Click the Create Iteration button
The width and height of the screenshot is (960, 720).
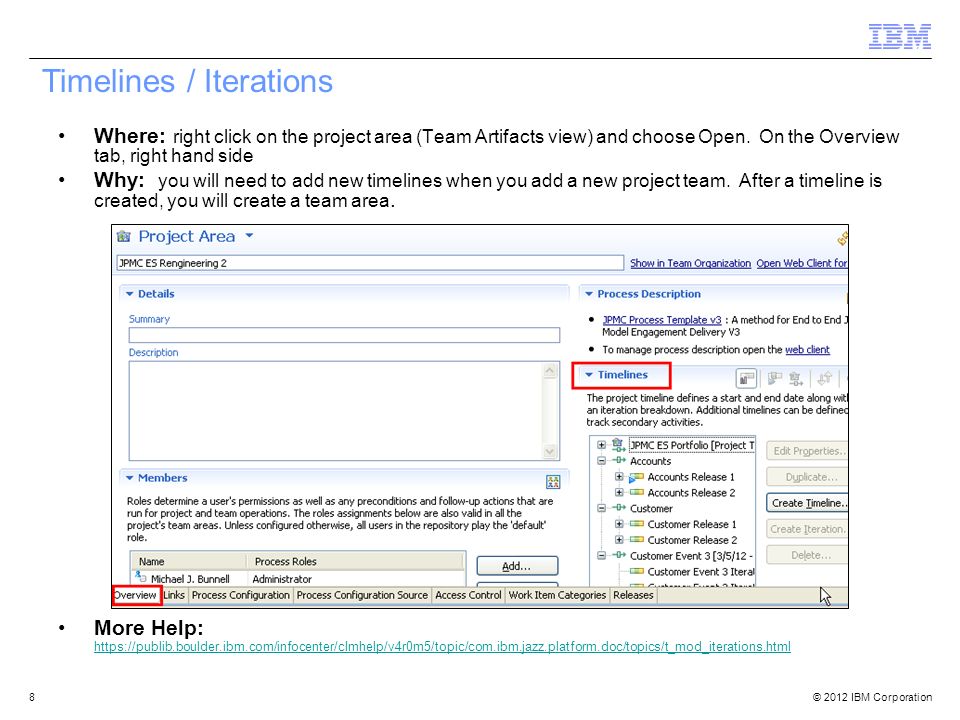(807, 529)
